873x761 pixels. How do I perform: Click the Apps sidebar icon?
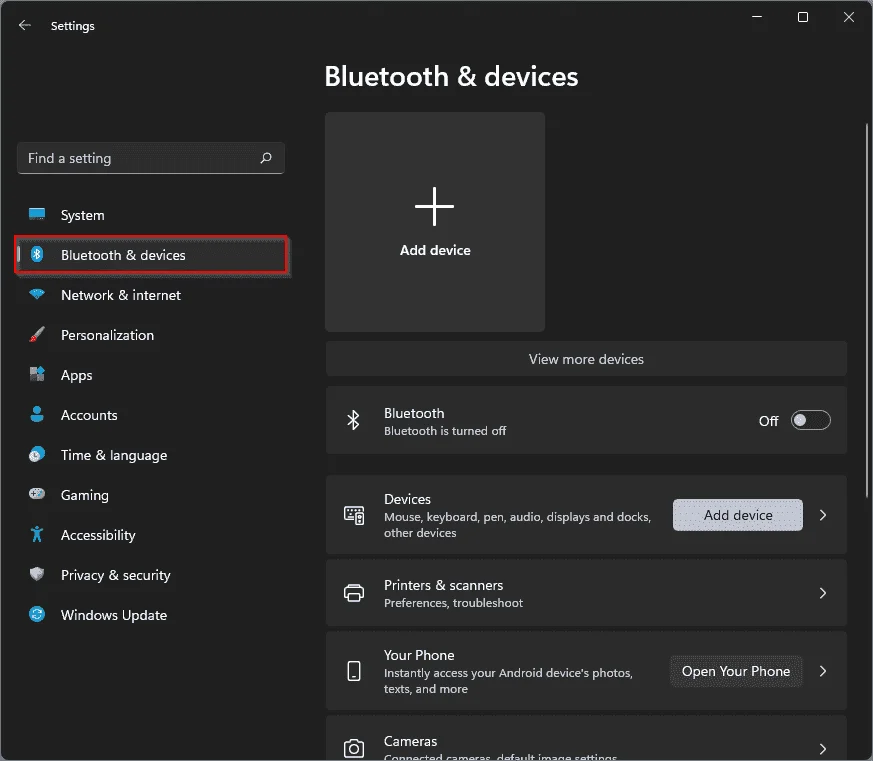tap(37, 374)
